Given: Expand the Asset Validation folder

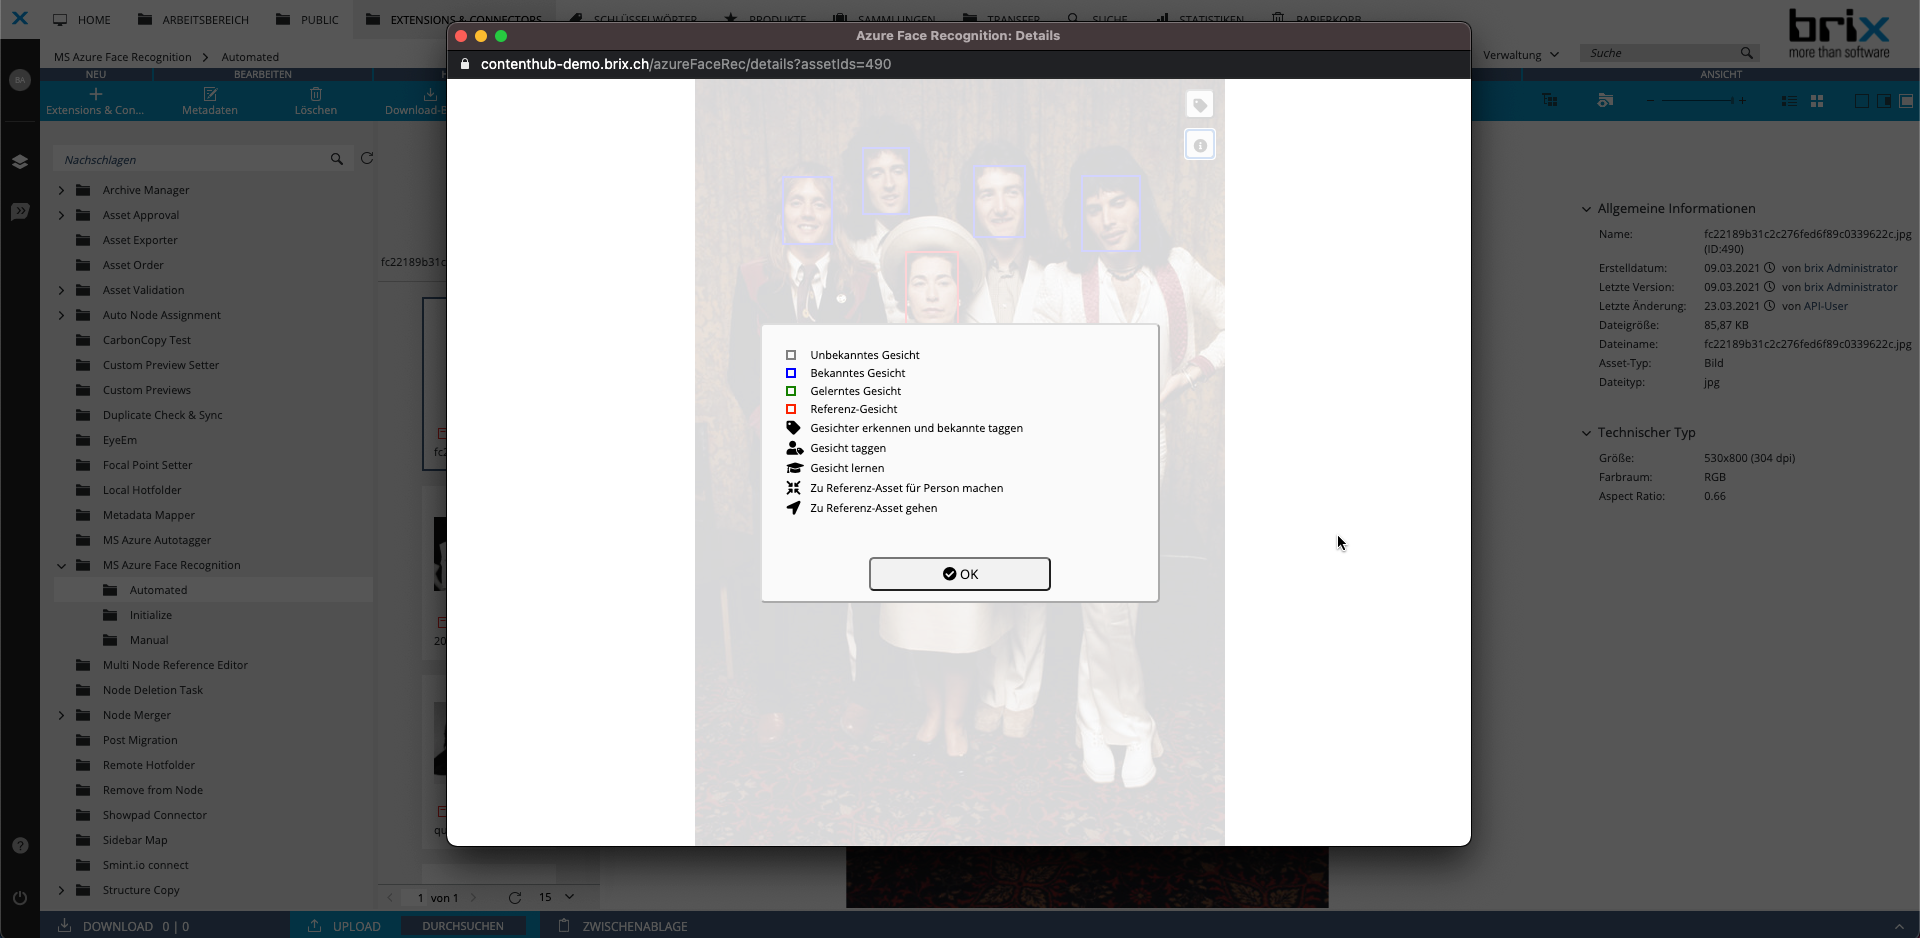Looking at the screenshot, I should click(x=61, y=290).
